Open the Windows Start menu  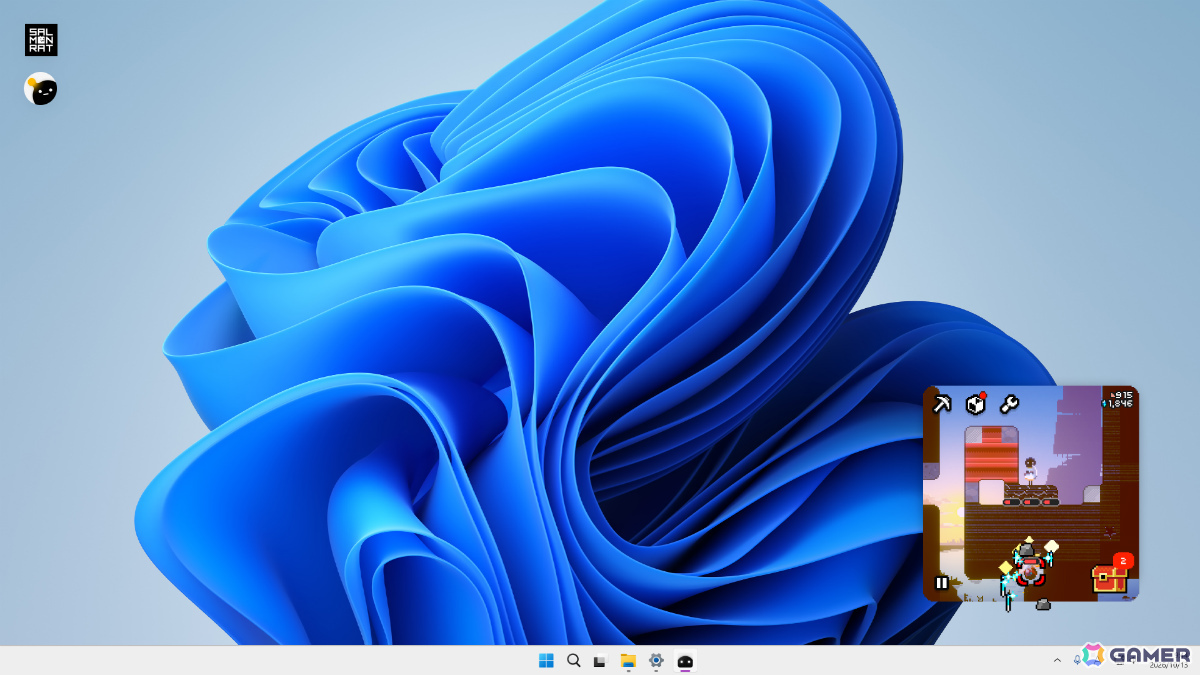[546, 660]
